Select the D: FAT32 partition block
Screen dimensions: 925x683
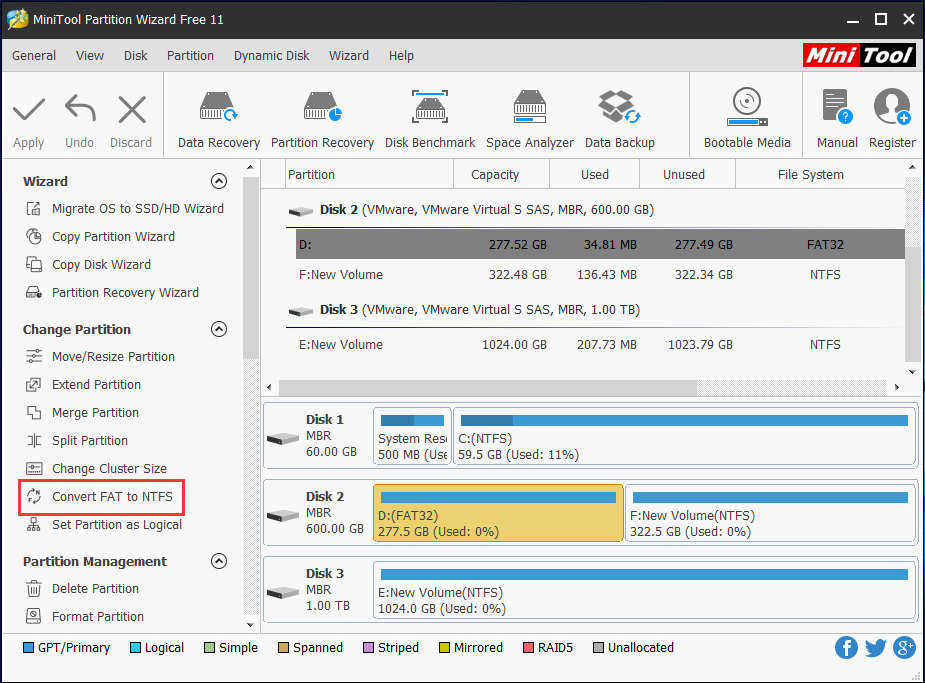497,514
